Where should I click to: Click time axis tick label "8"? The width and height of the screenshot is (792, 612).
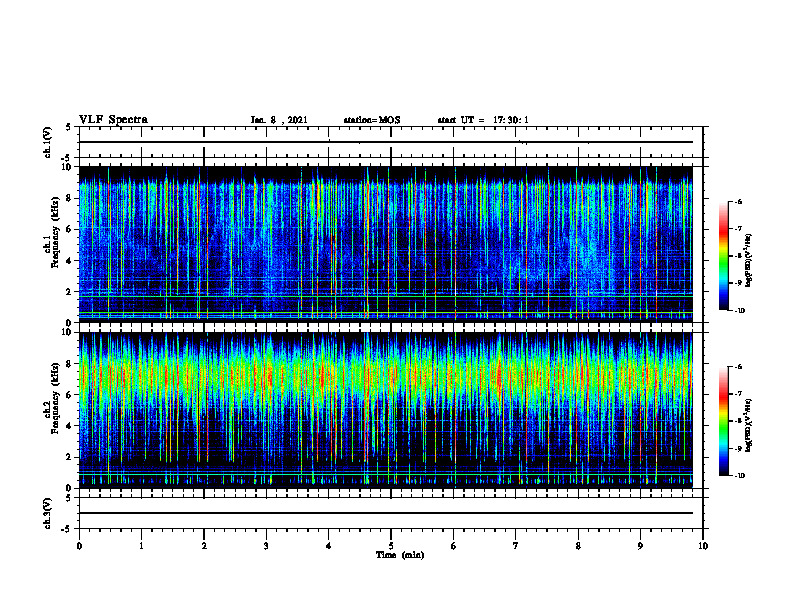point(578,546)
